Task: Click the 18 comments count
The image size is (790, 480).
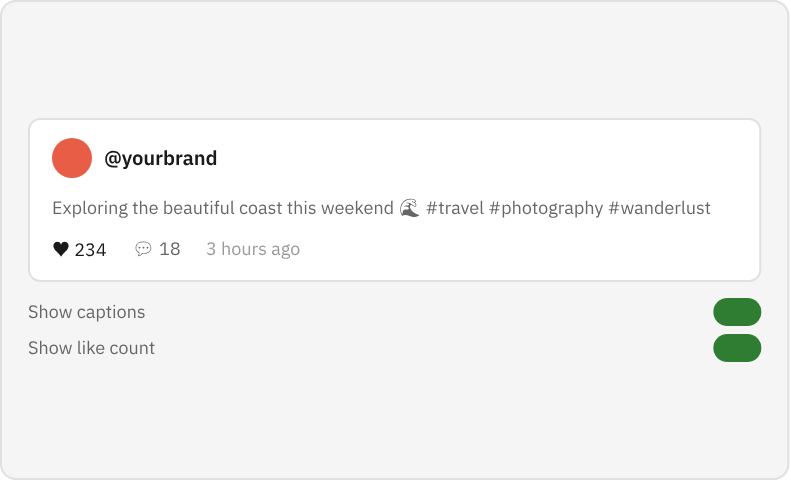Action: (170, 249)
